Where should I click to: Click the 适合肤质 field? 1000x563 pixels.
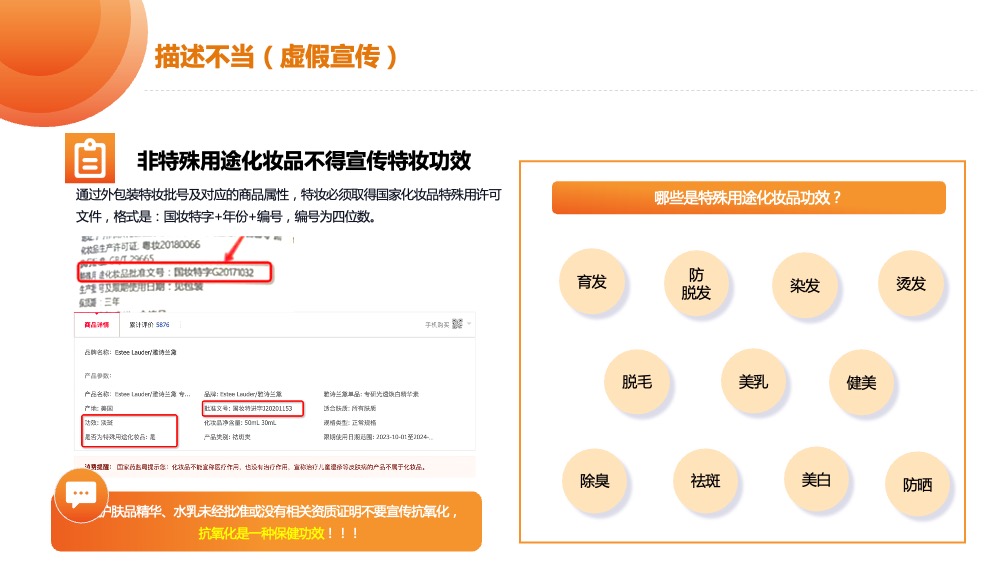349,408
